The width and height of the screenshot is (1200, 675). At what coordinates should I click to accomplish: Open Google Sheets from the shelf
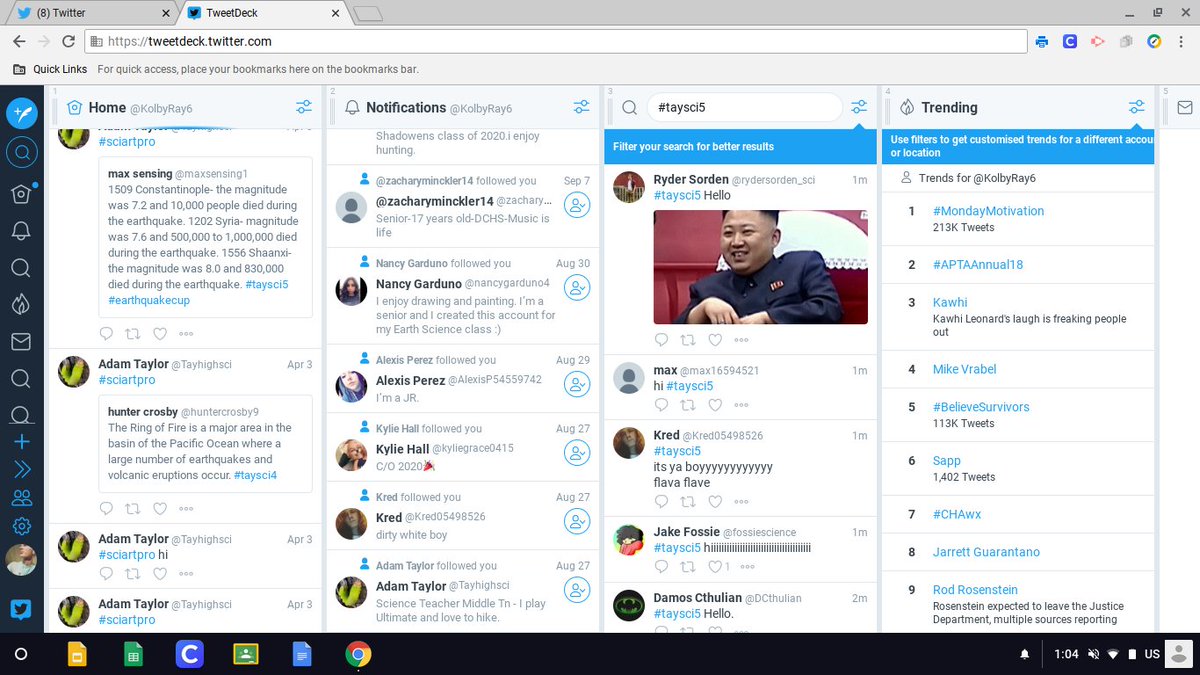point(132,654)
